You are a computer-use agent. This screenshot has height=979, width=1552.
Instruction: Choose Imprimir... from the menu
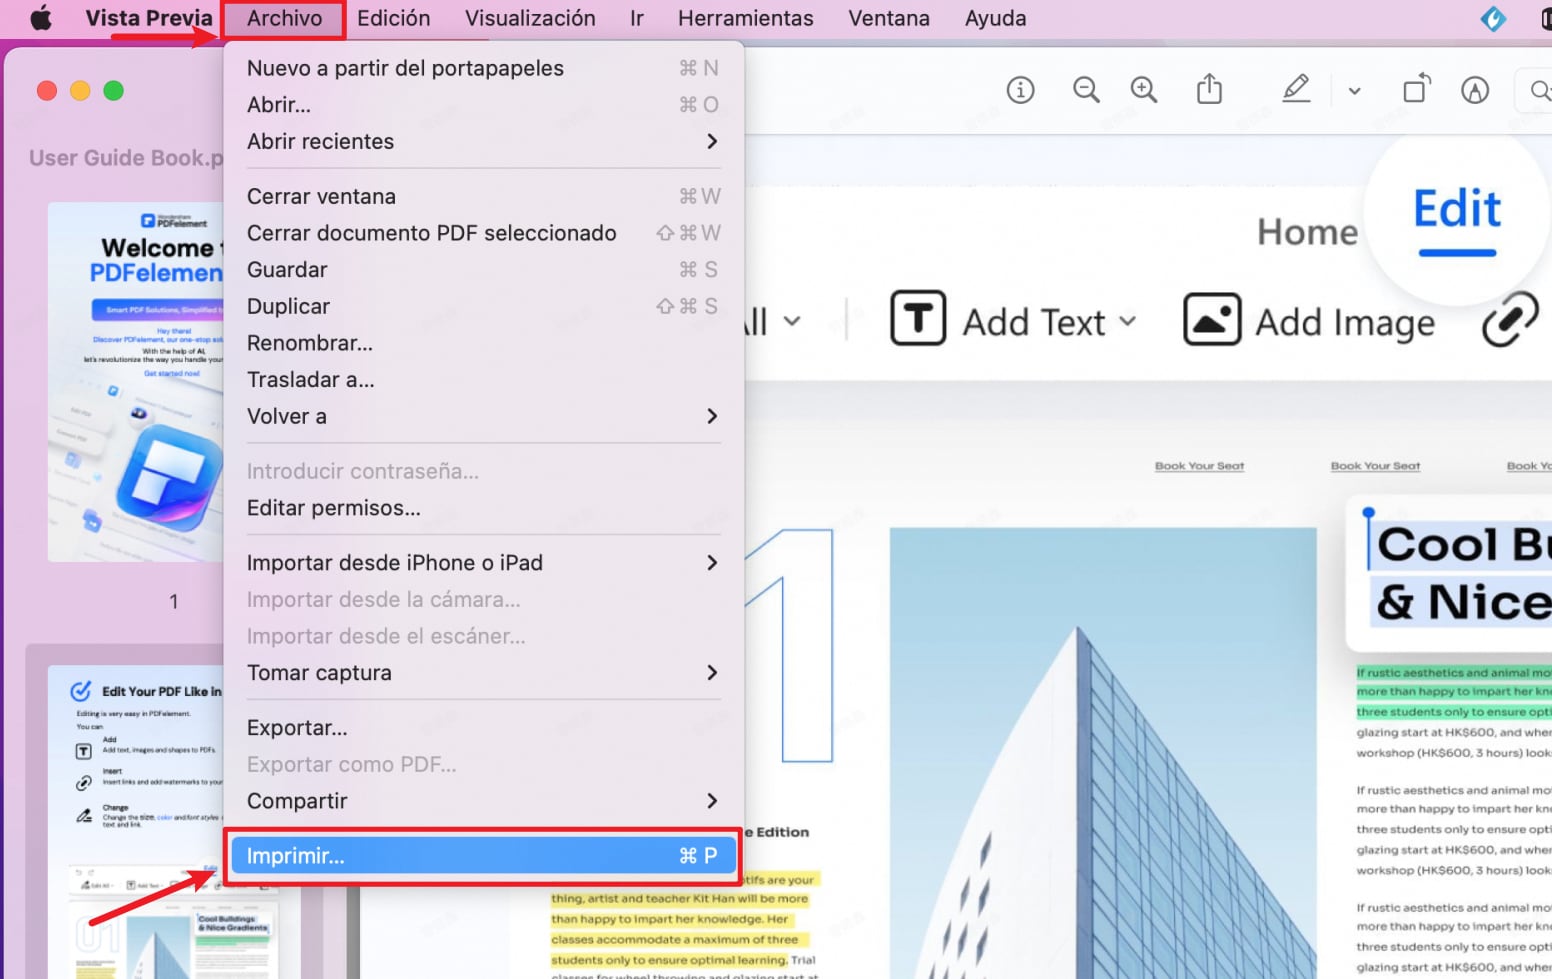[484, 856]
